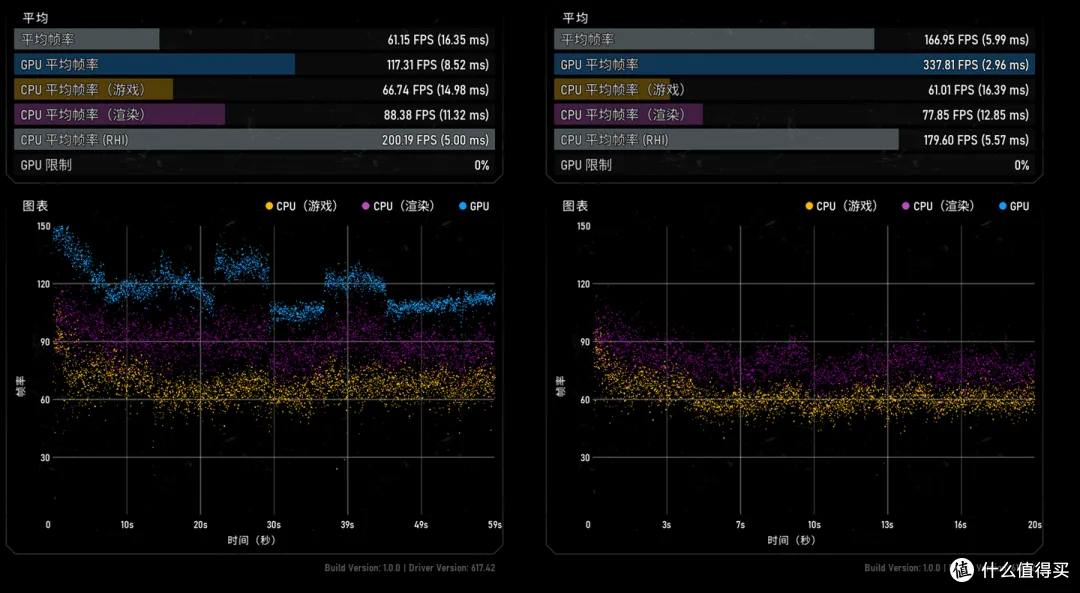Screen dimensions: 1080x593
Task: Select the GPU 限制 label in the right panel
Action: 586,165
